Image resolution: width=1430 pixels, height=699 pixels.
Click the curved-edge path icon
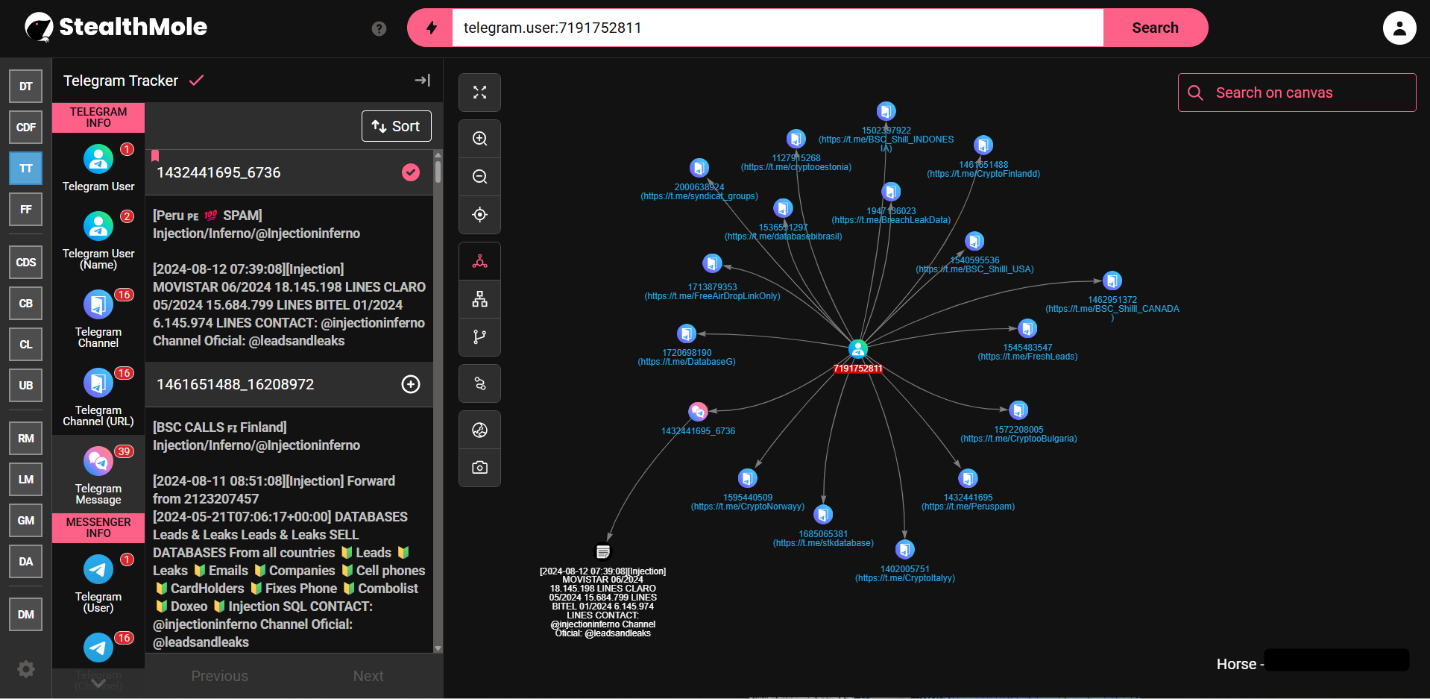point(480,383)
